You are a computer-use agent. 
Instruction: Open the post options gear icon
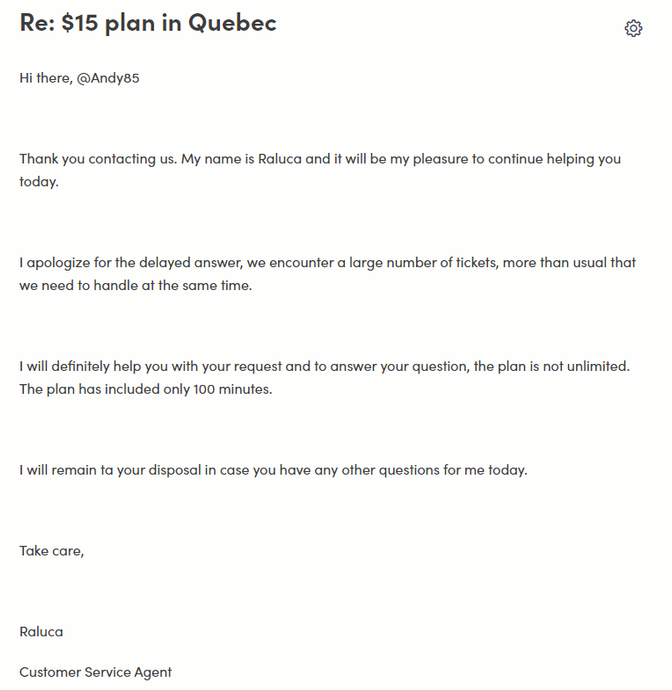point(633,28)
